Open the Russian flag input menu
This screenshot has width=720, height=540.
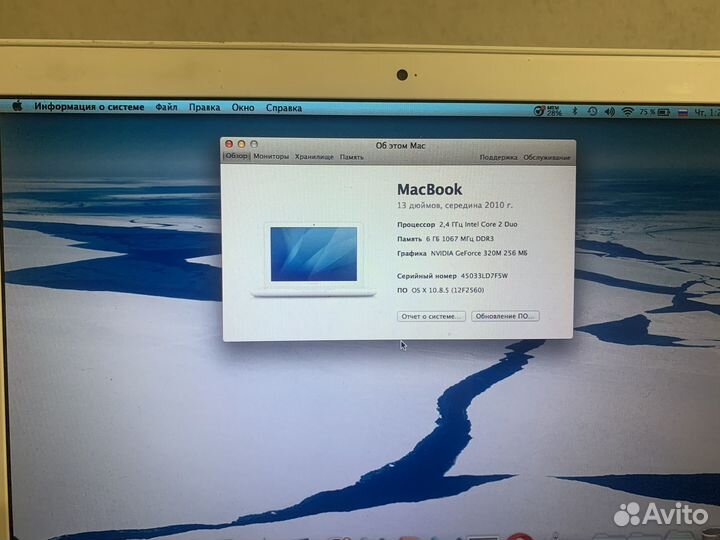[683, 112]
